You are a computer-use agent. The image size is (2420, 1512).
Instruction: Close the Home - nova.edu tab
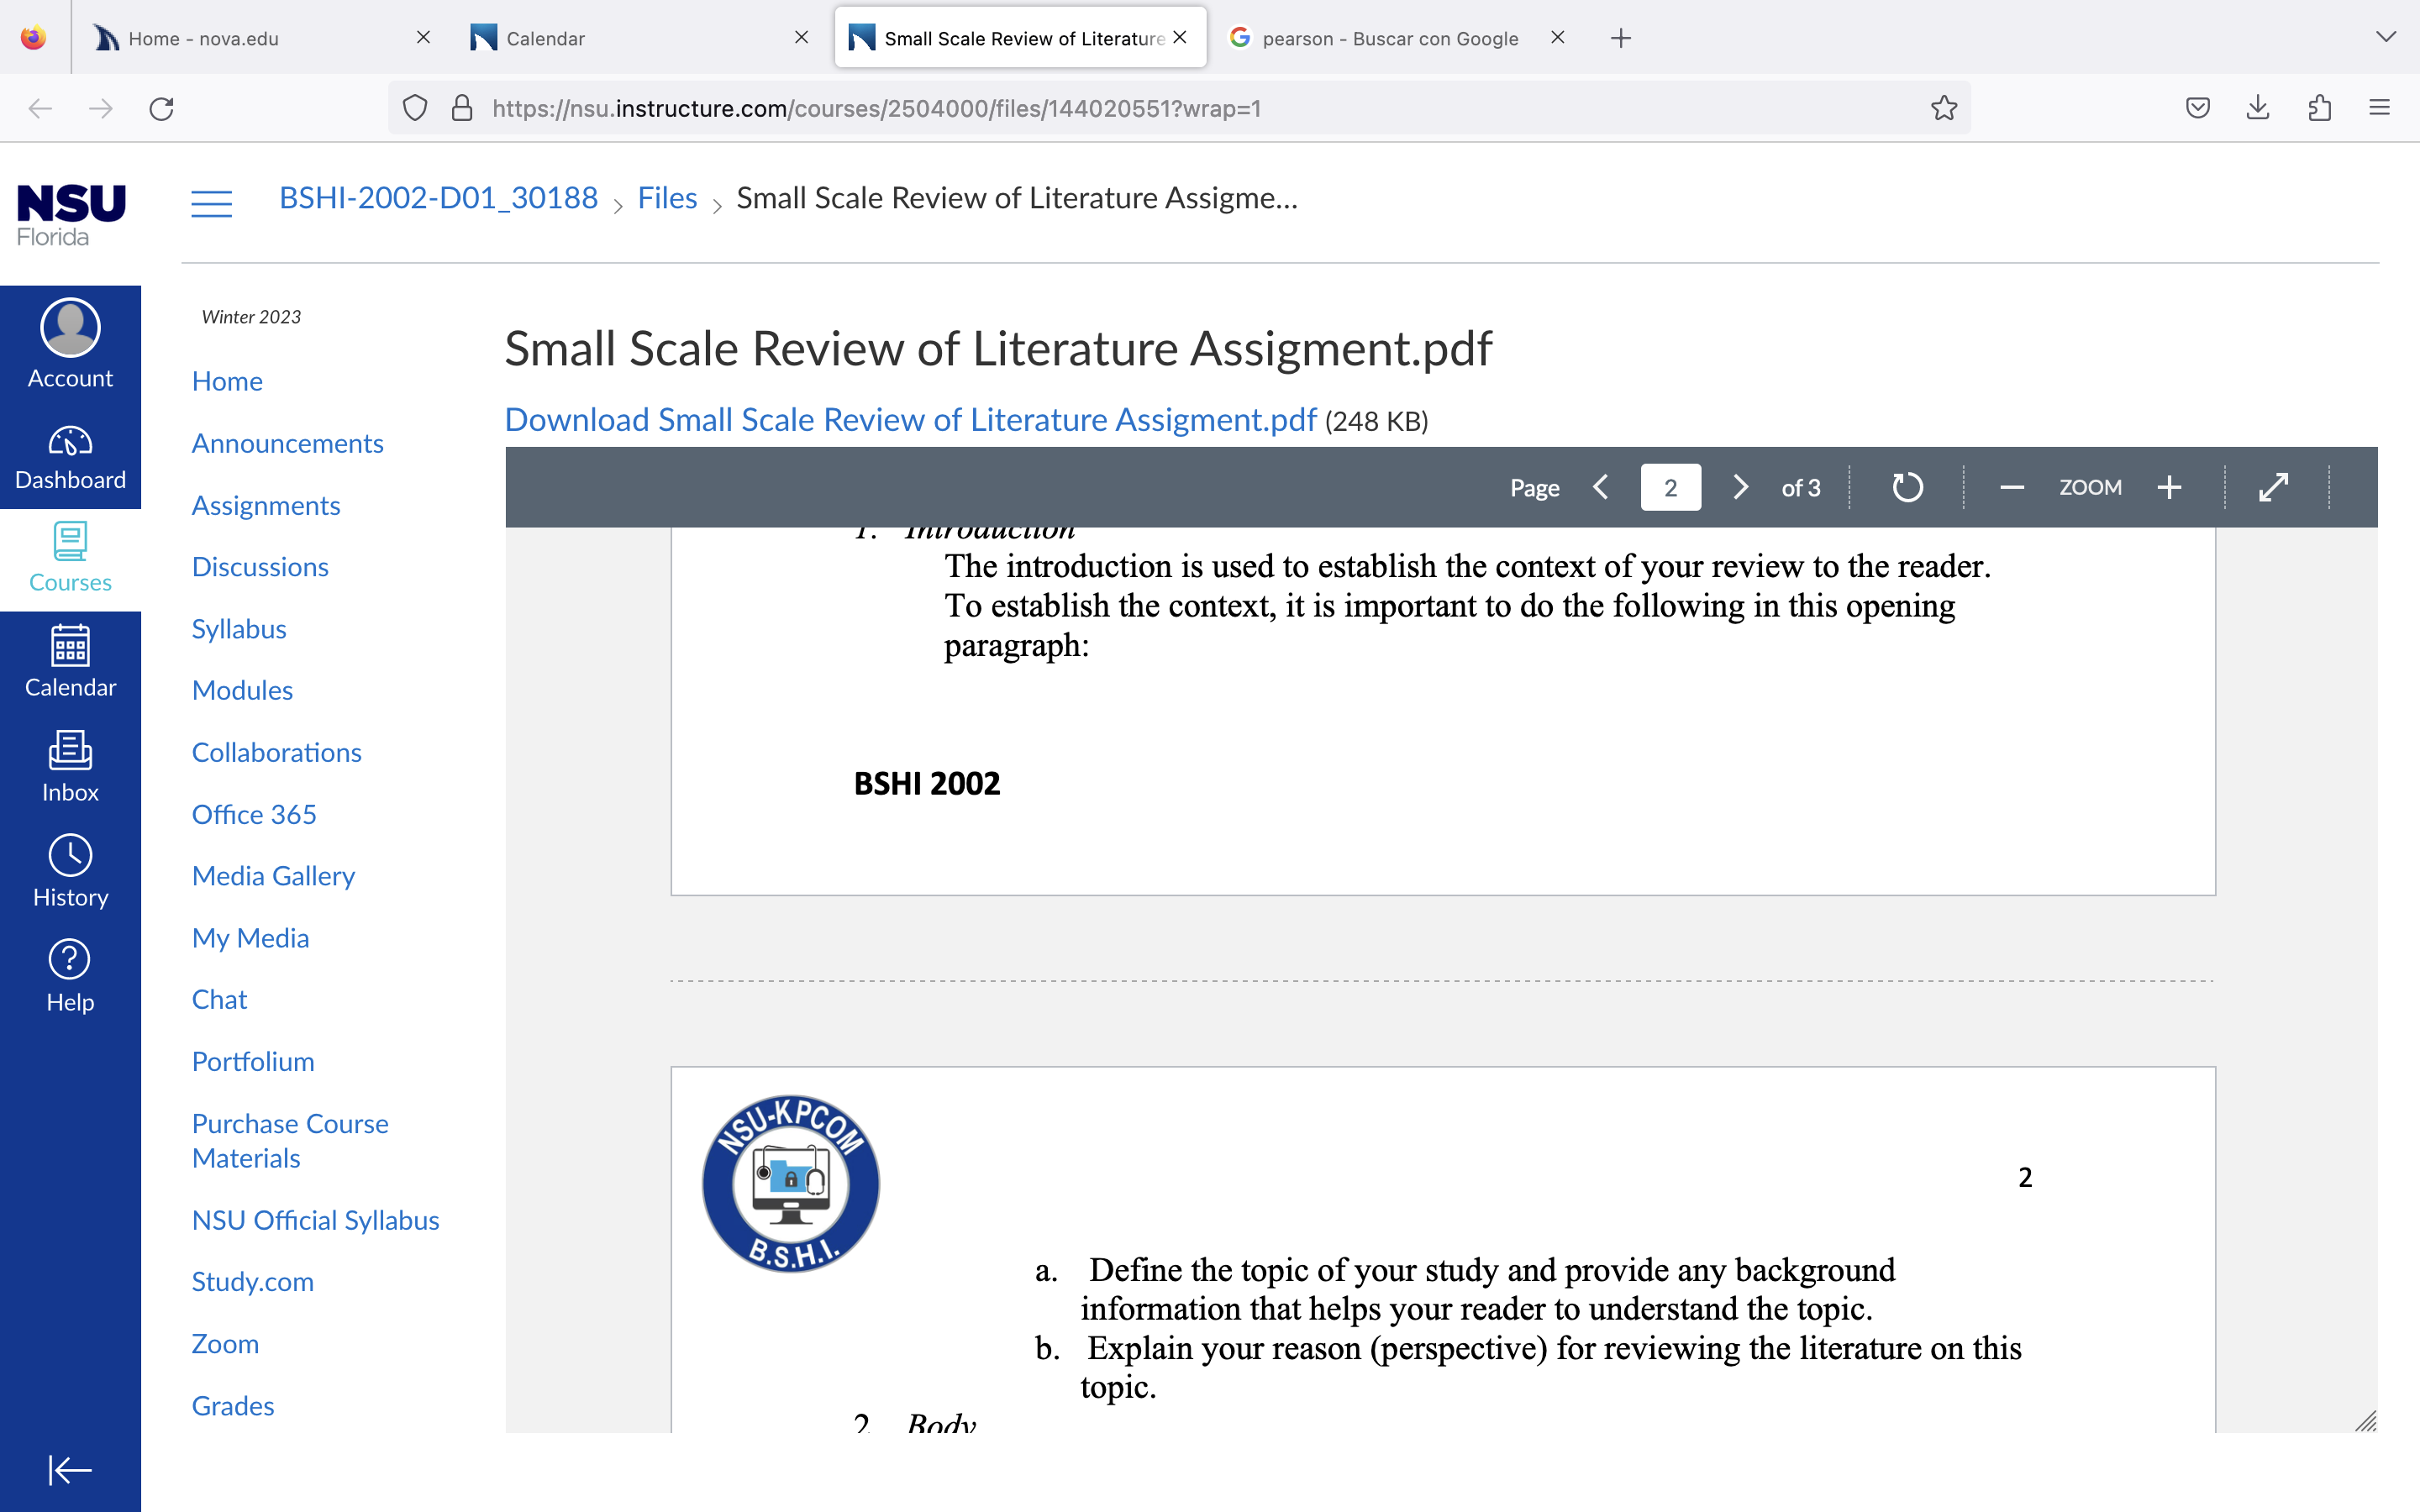tap(423, 37)
